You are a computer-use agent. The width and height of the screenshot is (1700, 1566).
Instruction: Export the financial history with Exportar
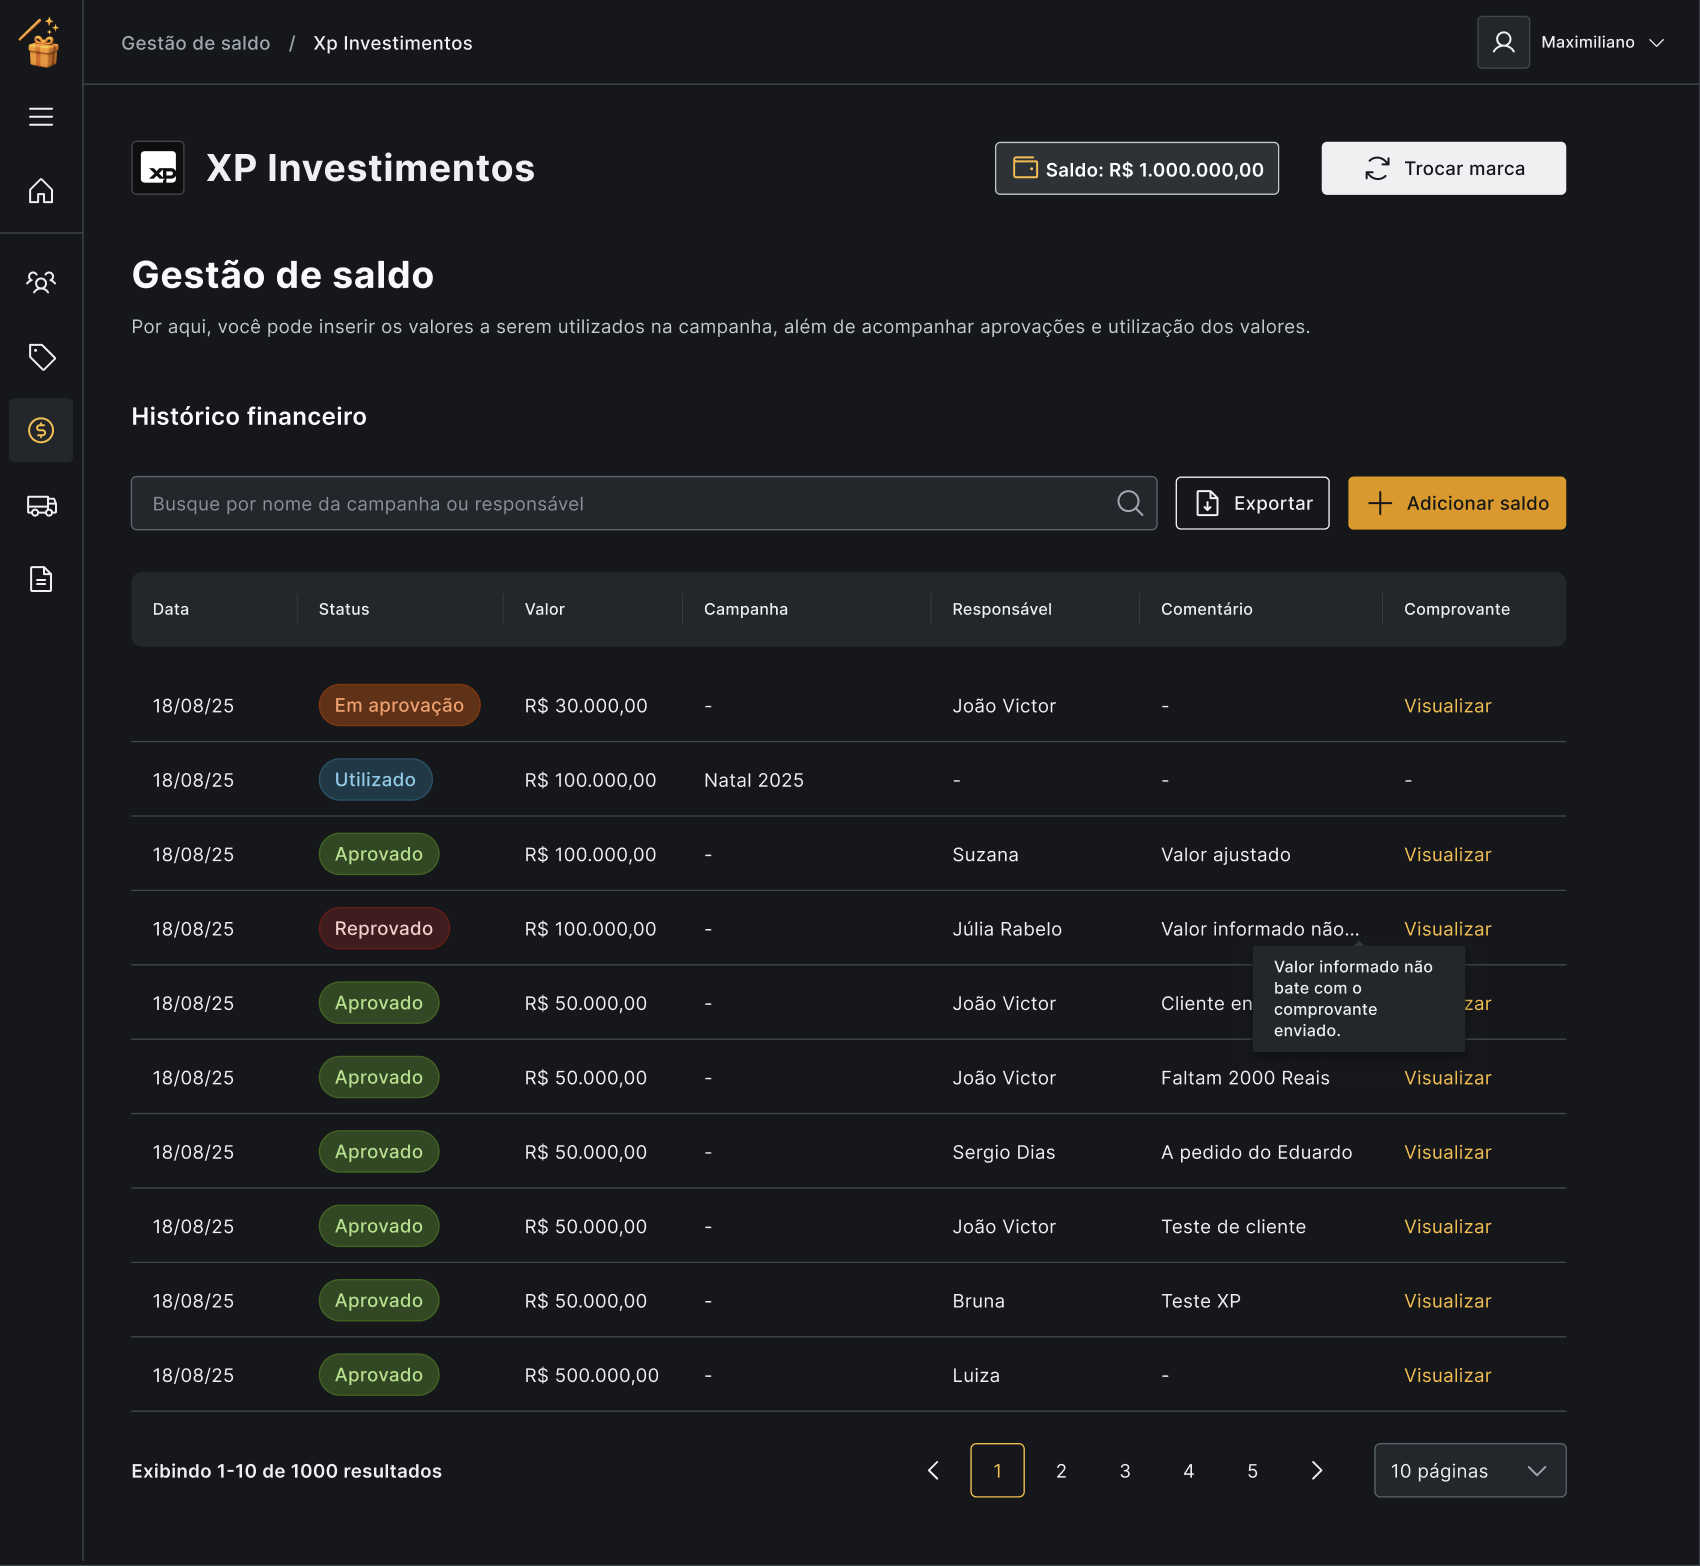[x=1252, y=503]
